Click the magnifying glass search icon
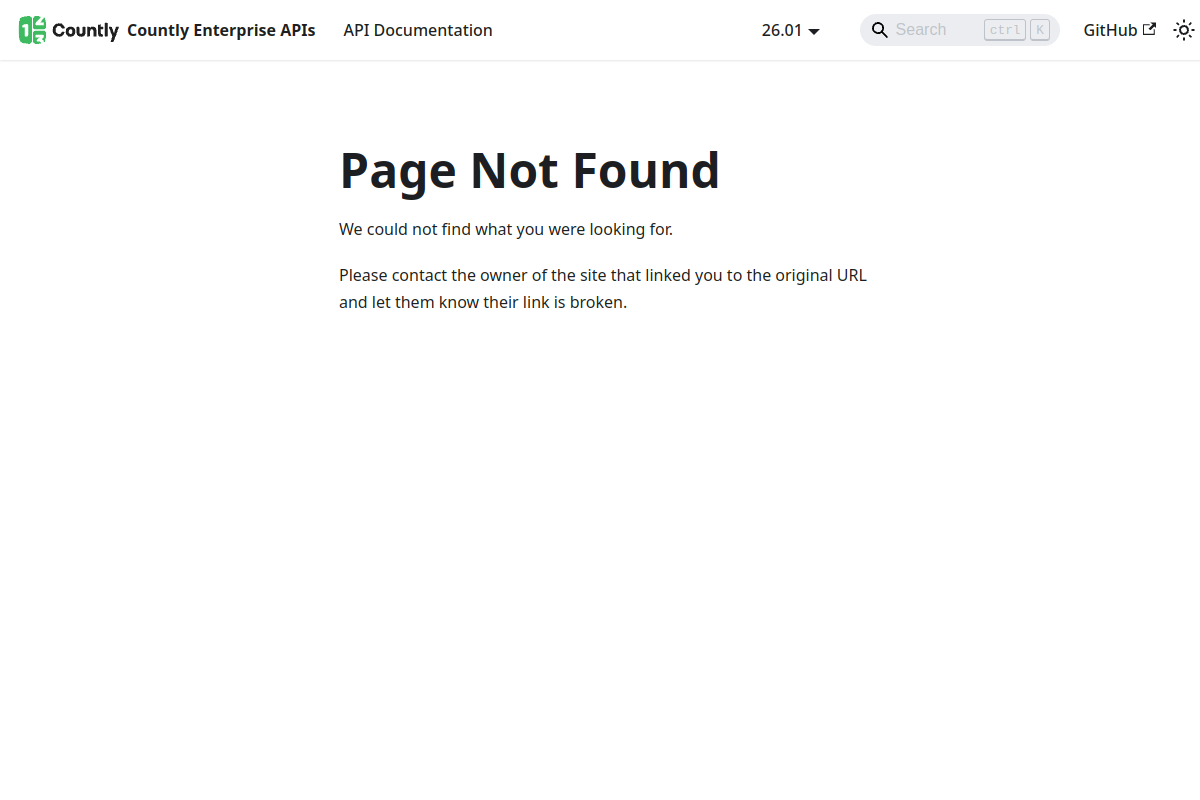Image resolution: width=1200 pixels, height=800 pixels. (880, 30)
